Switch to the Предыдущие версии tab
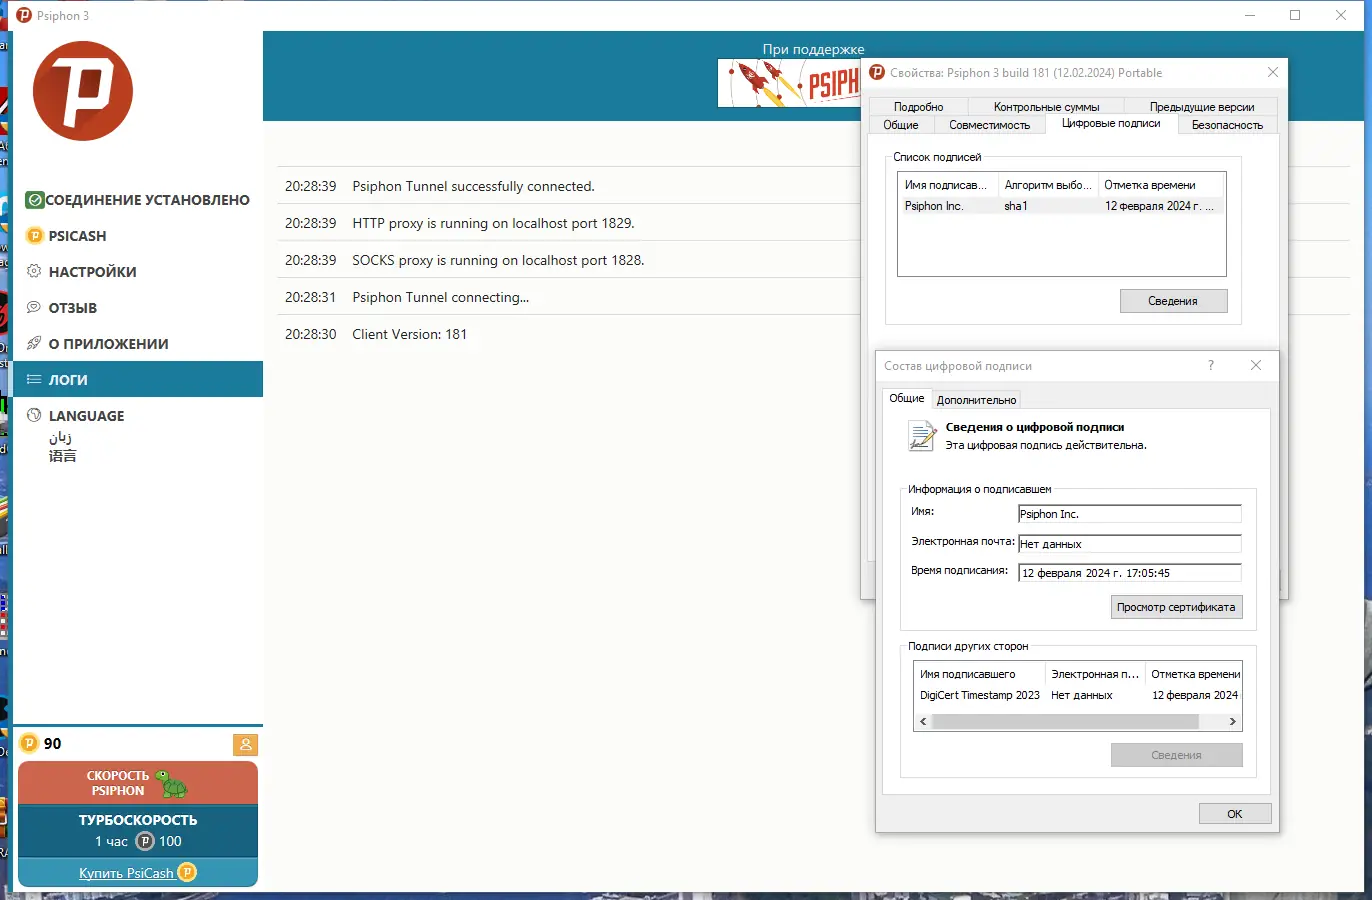The width and height of the screenshot is (1372, 900). pyautogui.click(x=1202, y=107)
